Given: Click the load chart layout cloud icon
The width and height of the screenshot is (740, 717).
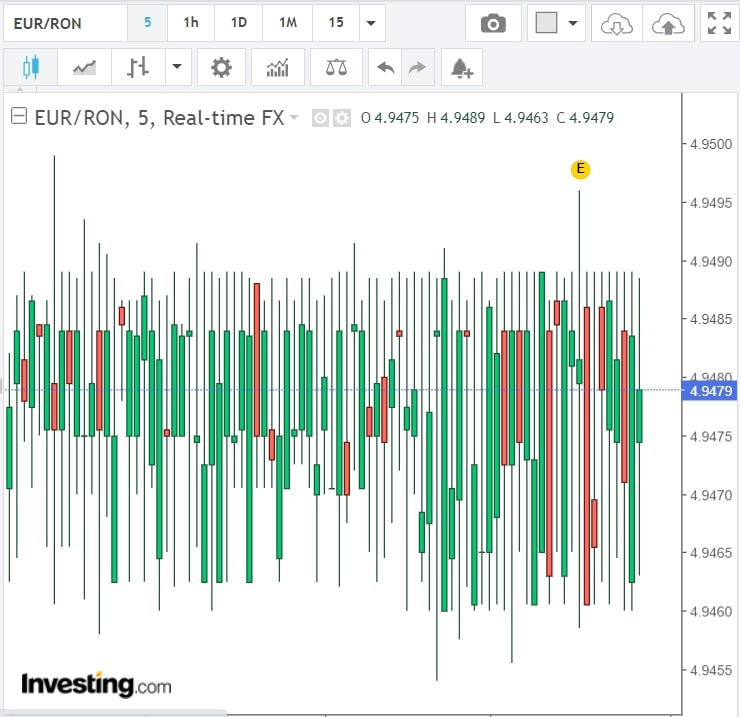Looking at the screenshot, I should pos(616,23).
